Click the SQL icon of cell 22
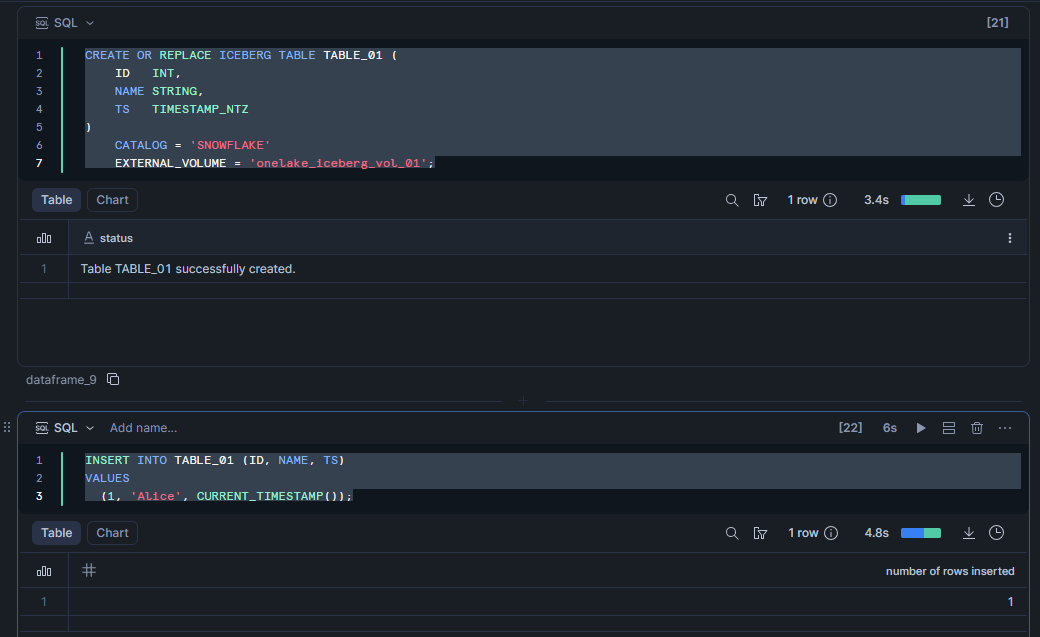The height and width of the screenshot is (637, 1040). click(x=42, y=428)
